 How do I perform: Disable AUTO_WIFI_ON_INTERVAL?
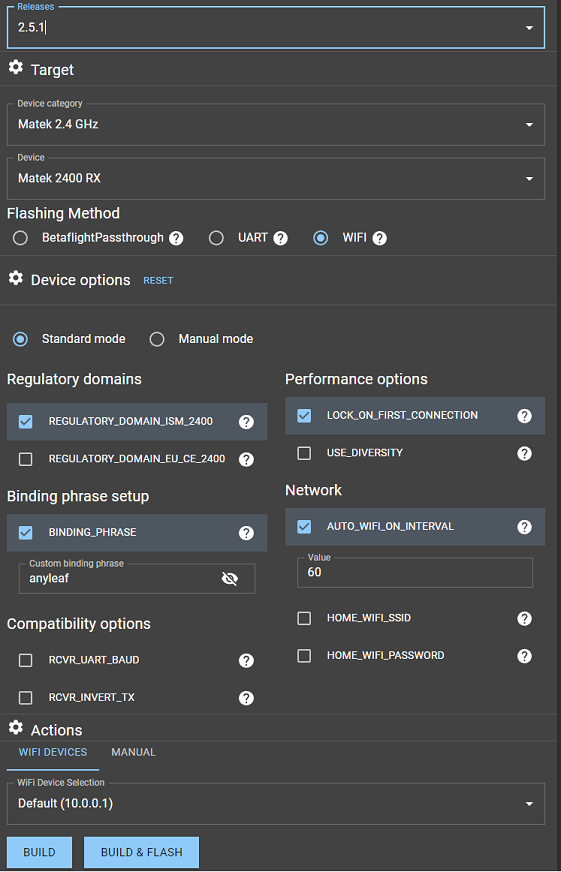(304, 527)
